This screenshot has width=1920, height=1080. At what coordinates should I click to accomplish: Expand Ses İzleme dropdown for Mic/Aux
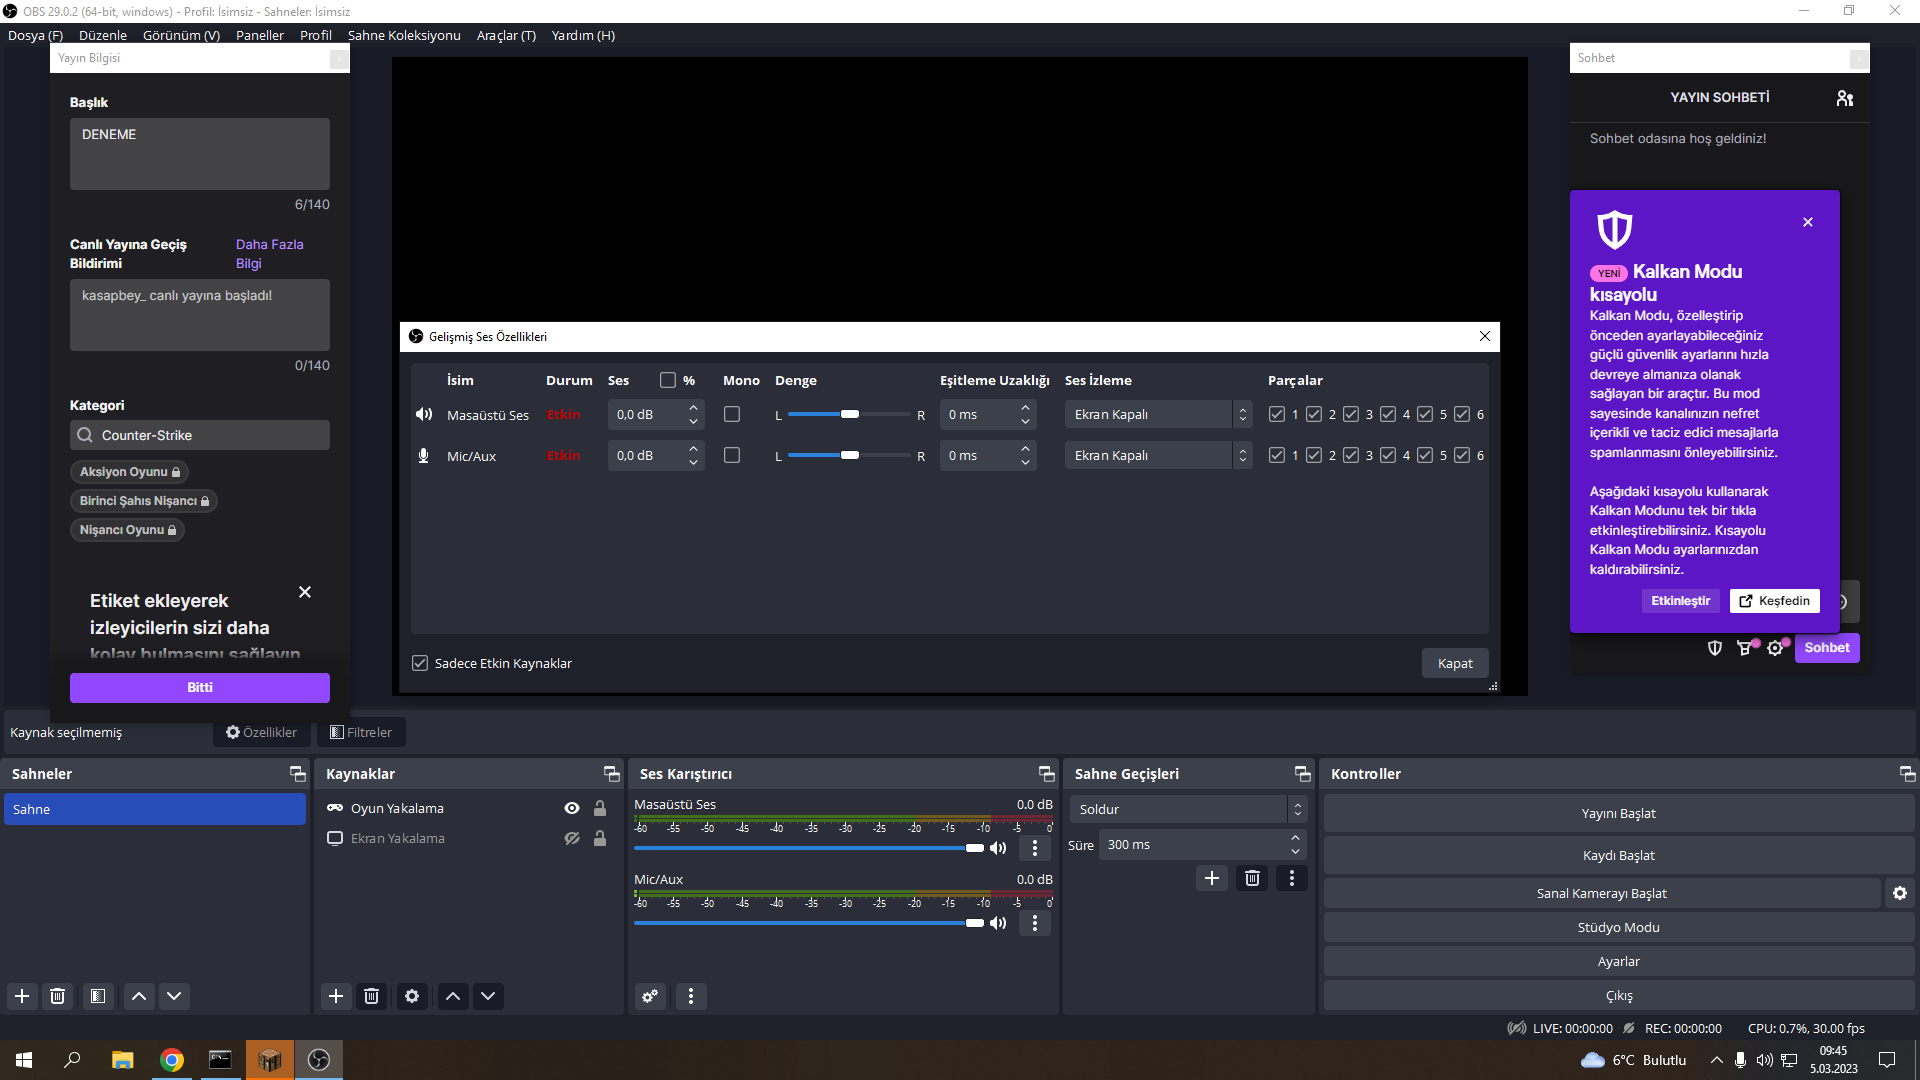(x=1242, y=455)
